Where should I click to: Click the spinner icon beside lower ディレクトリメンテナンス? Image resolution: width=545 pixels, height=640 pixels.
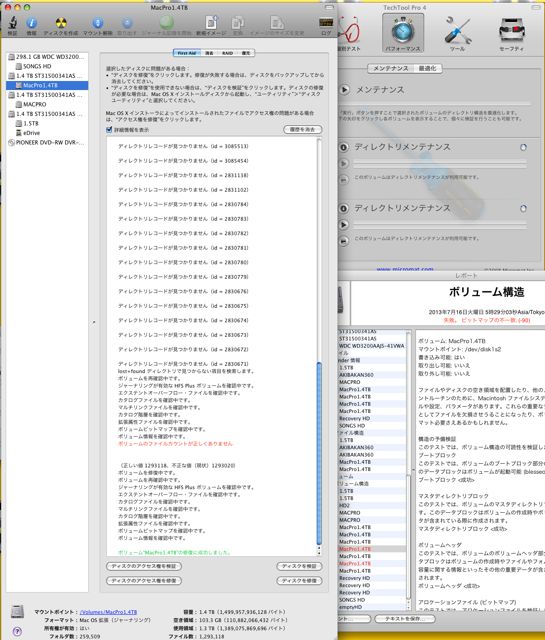(x=523, y=209)
